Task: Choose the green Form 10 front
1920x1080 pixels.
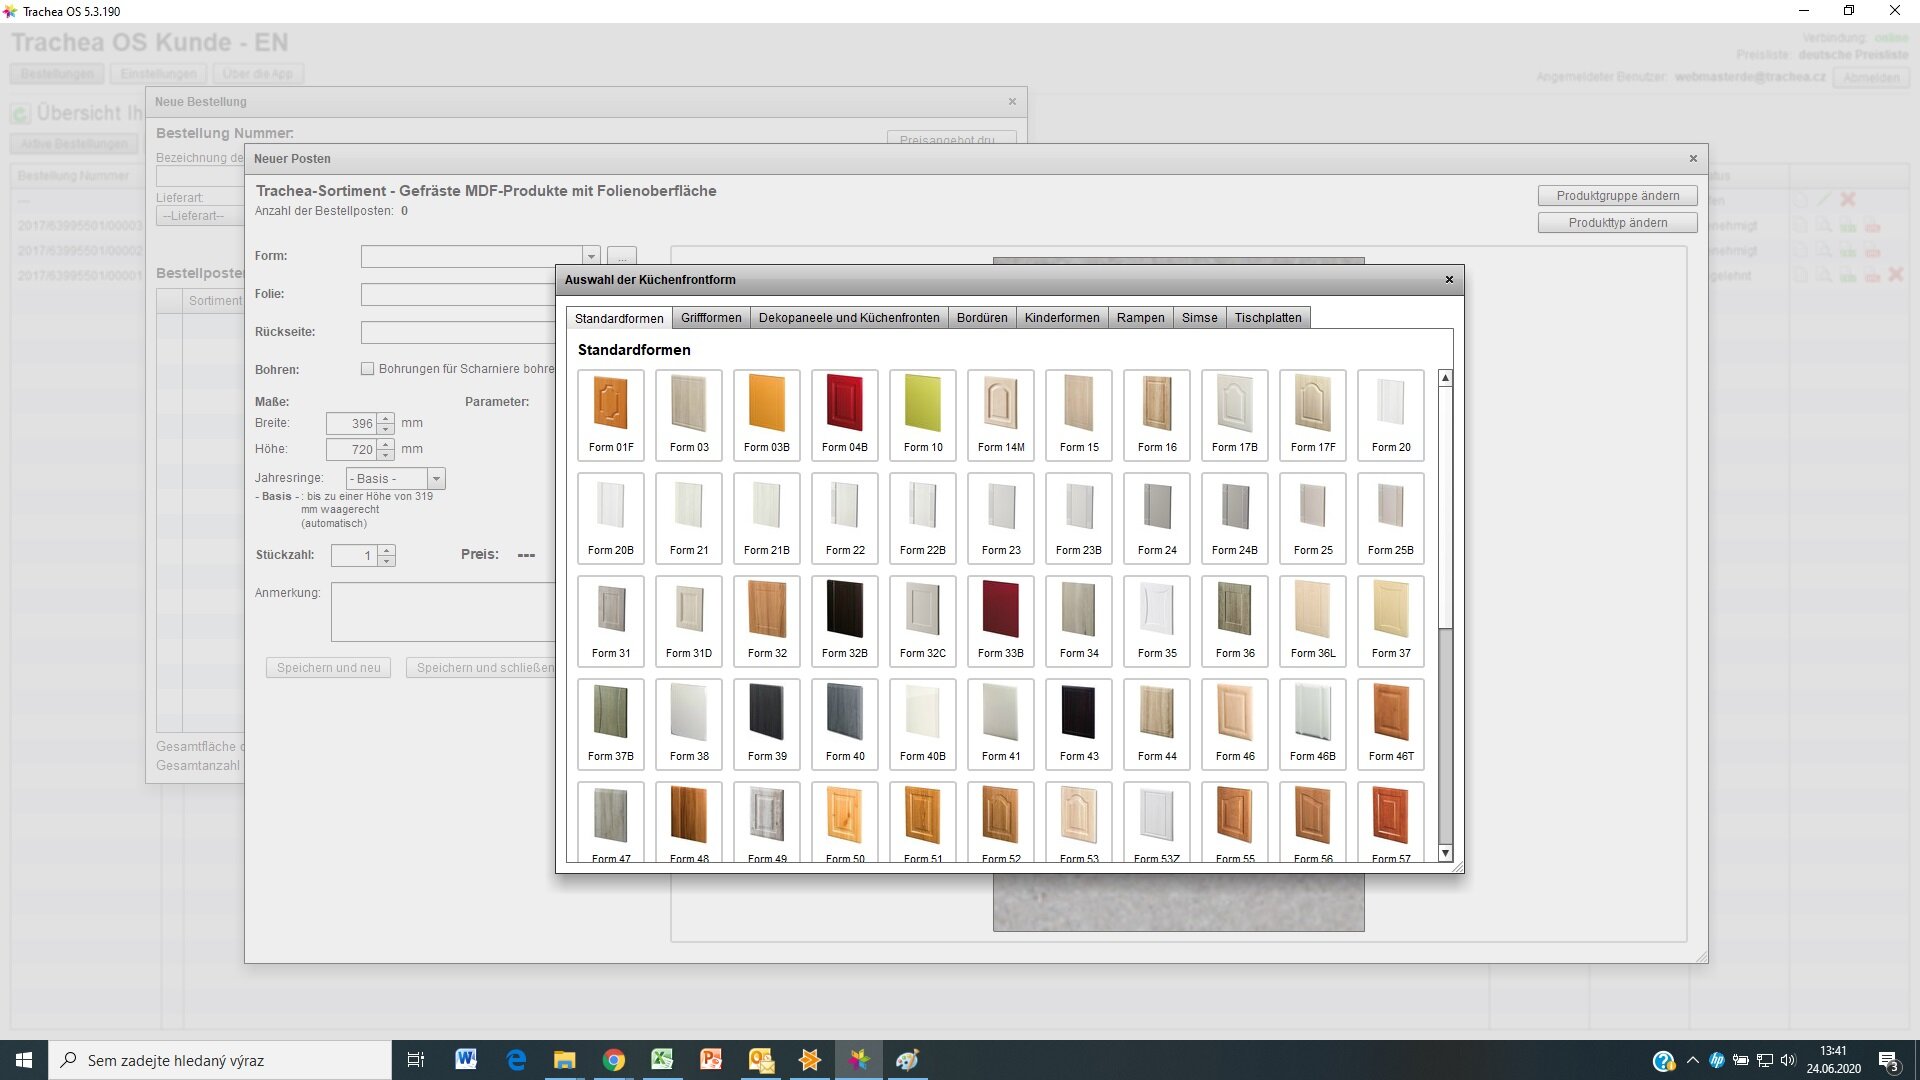Action: 923,415
